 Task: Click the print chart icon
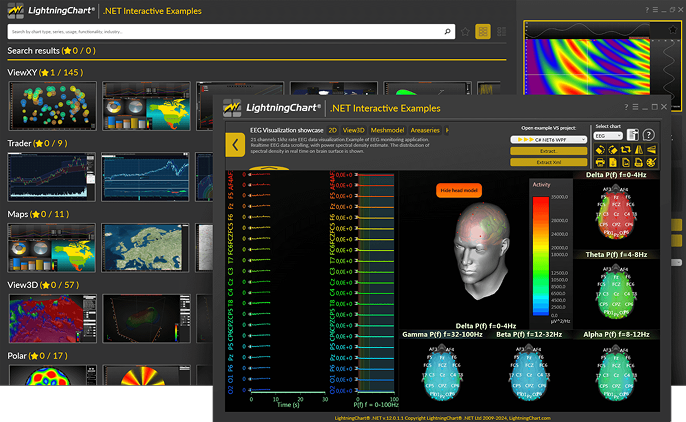click(600, 162)
